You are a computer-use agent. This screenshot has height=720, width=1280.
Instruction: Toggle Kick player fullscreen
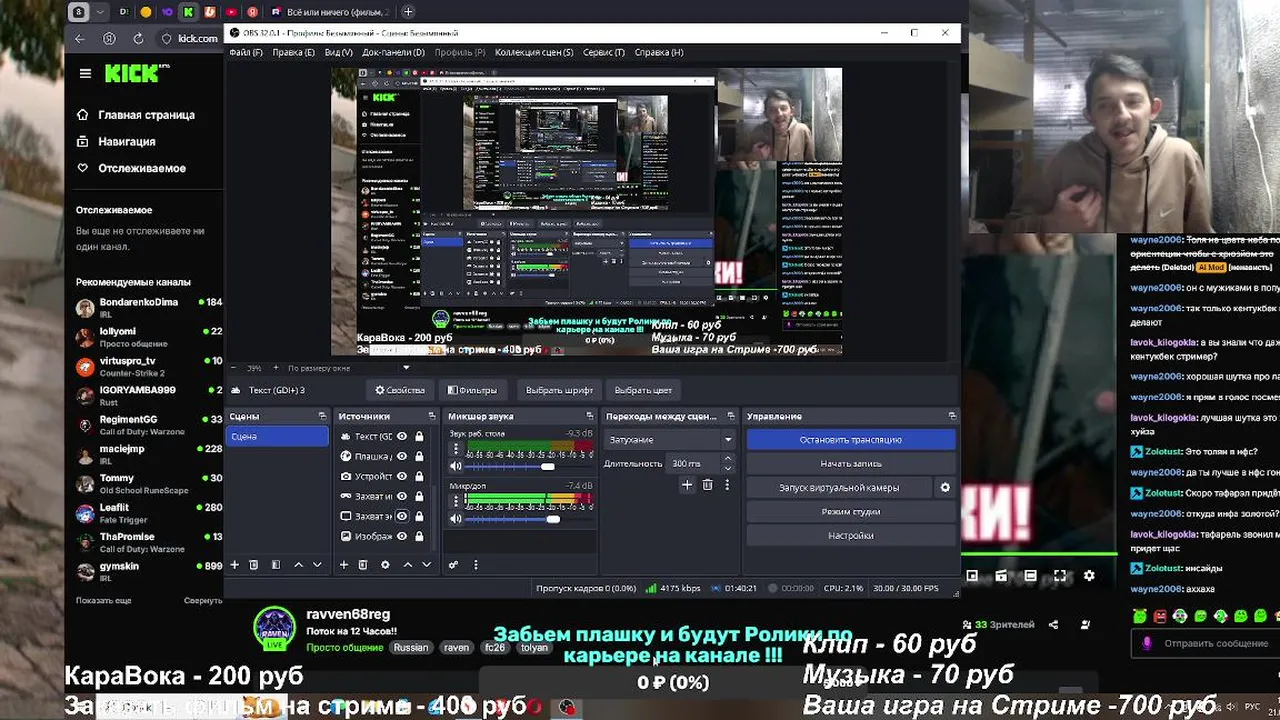click(1060, 575)
